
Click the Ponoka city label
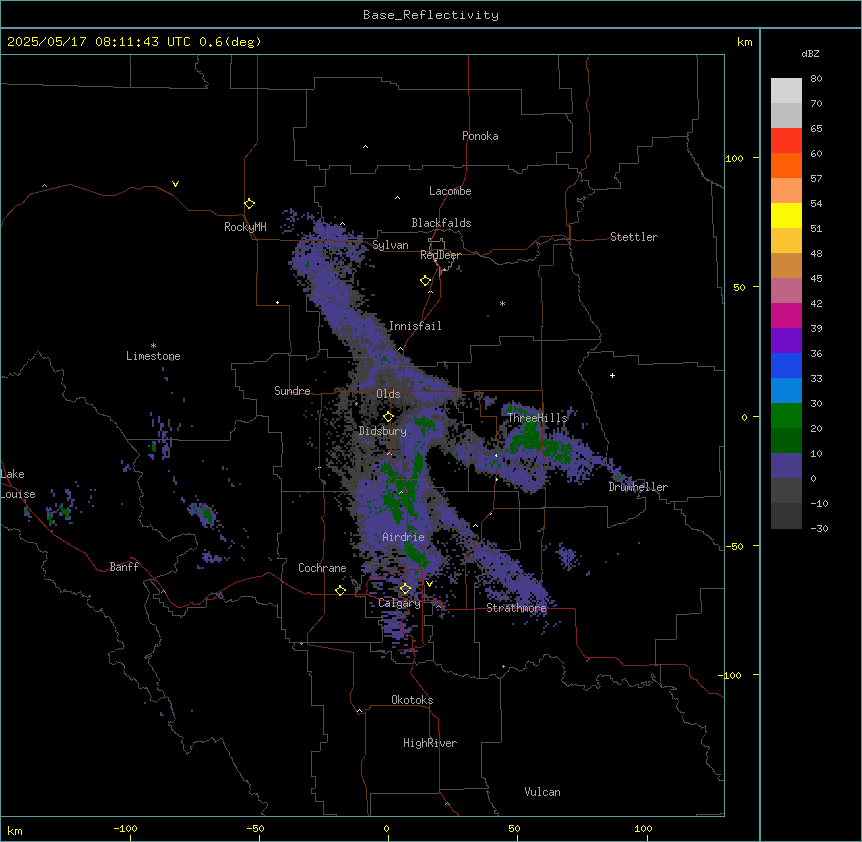click(480, 136)
